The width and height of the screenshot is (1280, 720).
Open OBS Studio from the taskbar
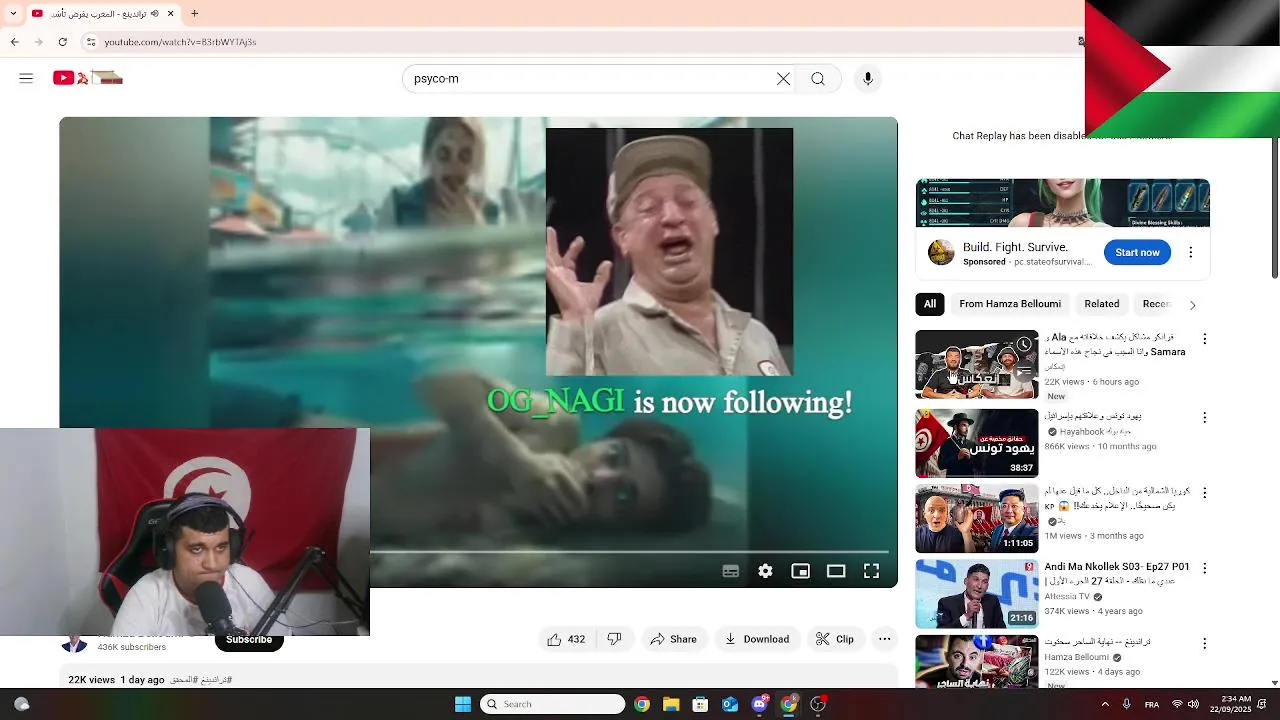[818, 704]
